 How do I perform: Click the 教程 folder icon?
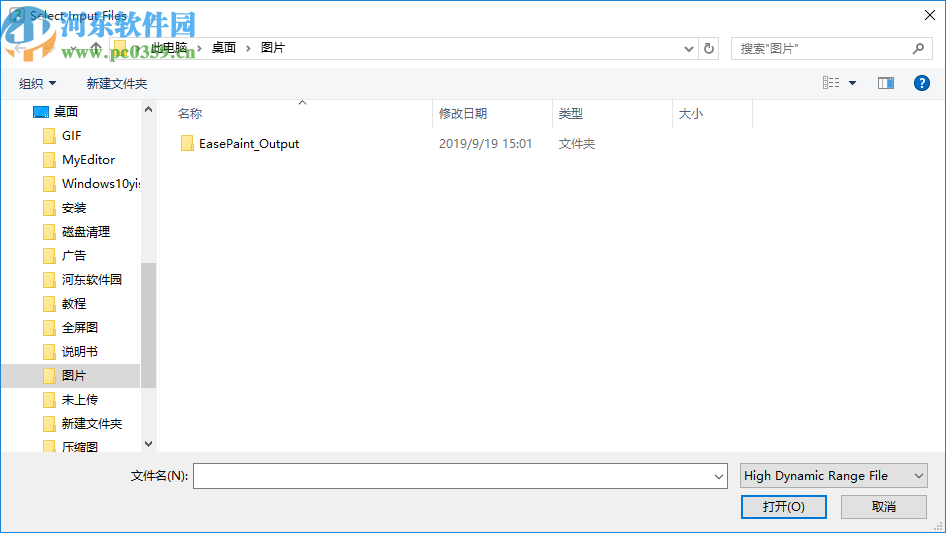(x=49, y=304)
